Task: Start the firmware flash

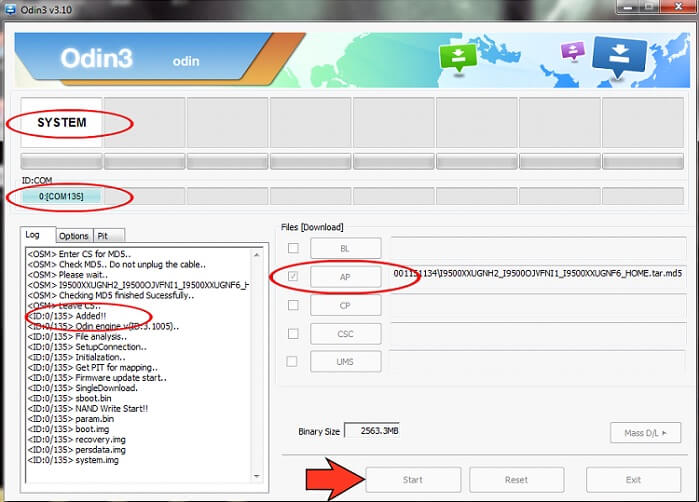Action: [x=413, y=480]
